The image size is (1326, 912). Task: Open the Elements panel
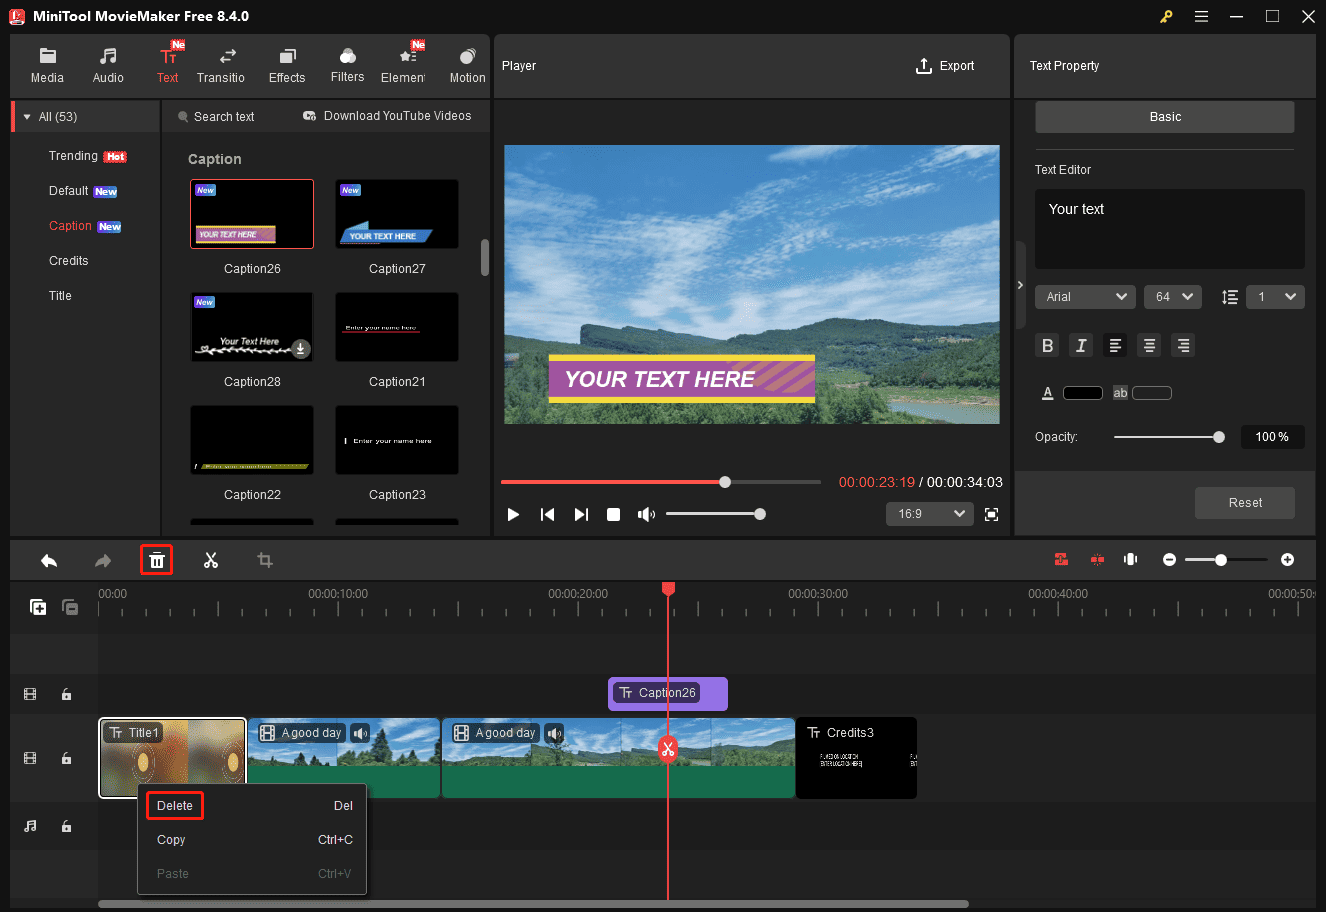click(406, 63)
